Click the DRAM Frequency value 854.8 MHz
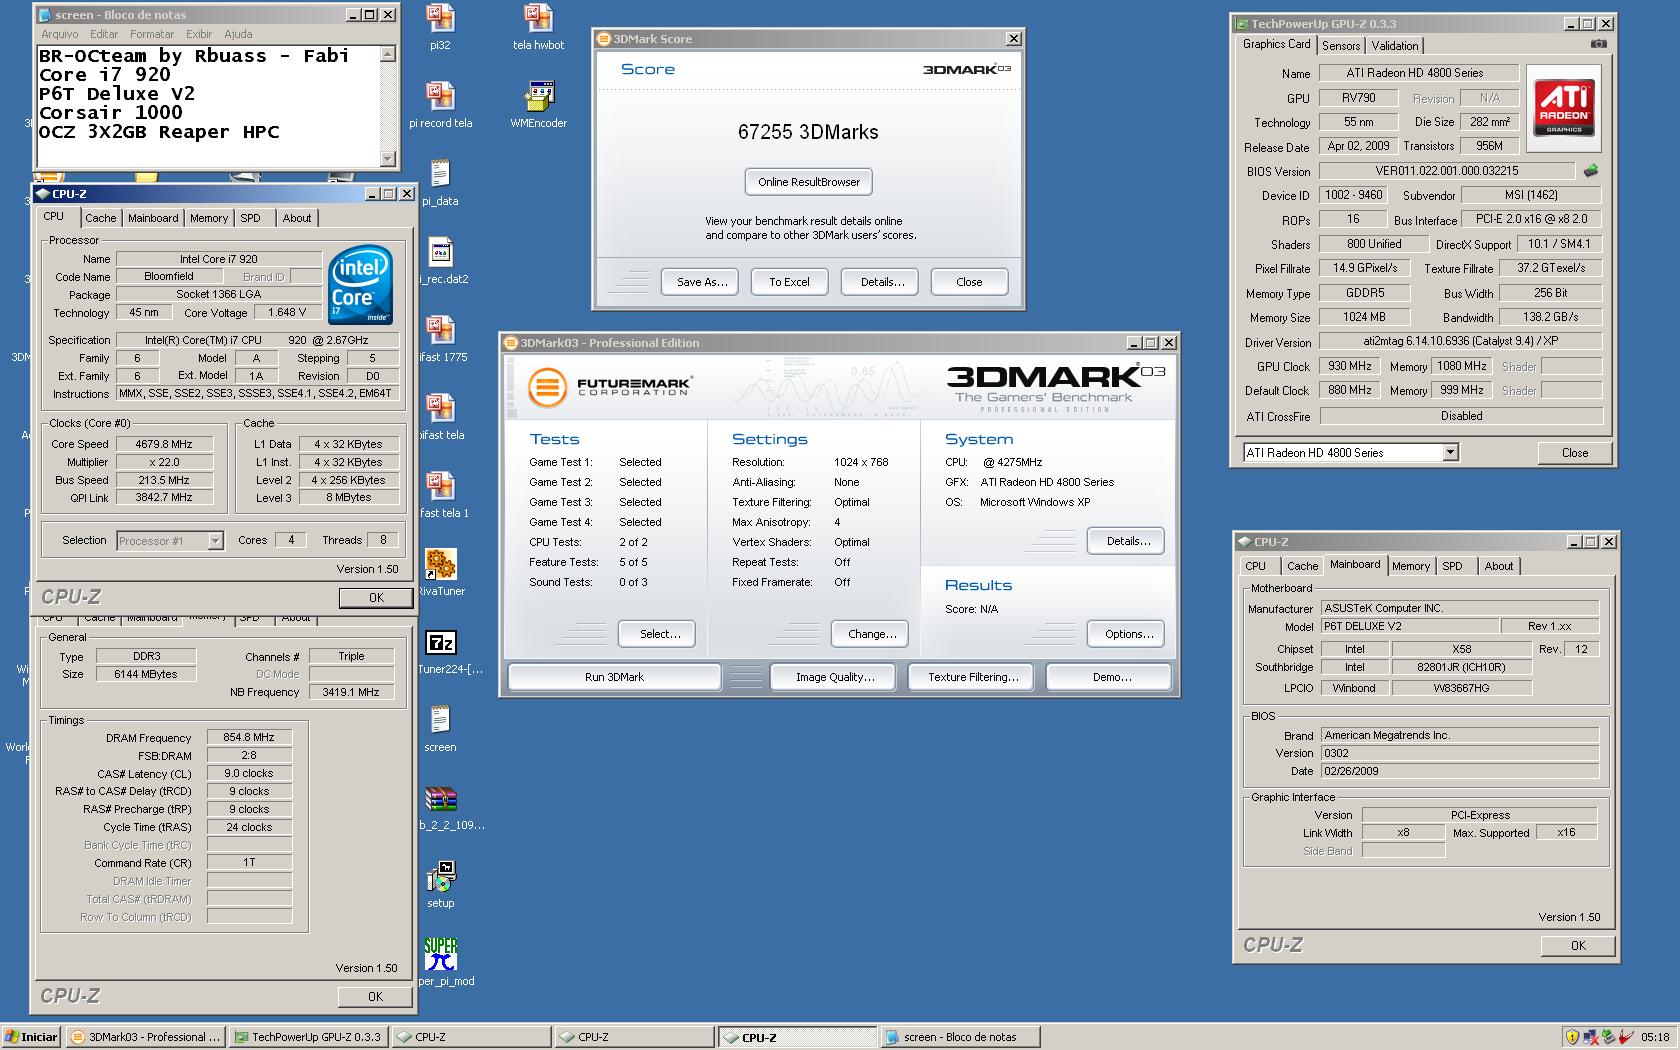 point(249,737)
